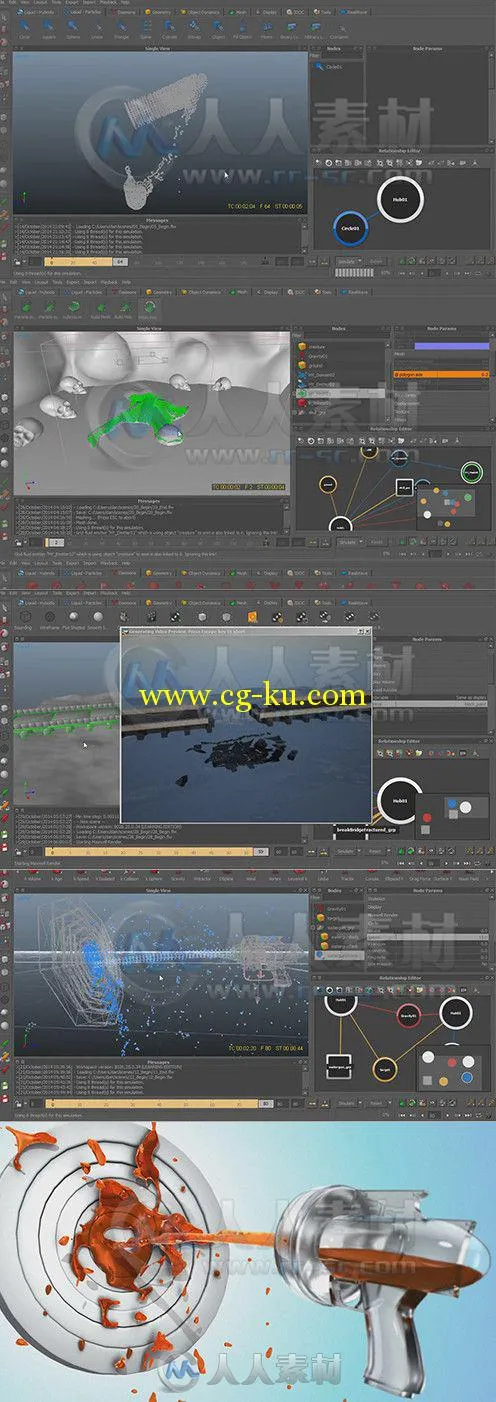Add a Drag Force daemon from shelf
The image size is (496, 1402).
pos(418,875)
